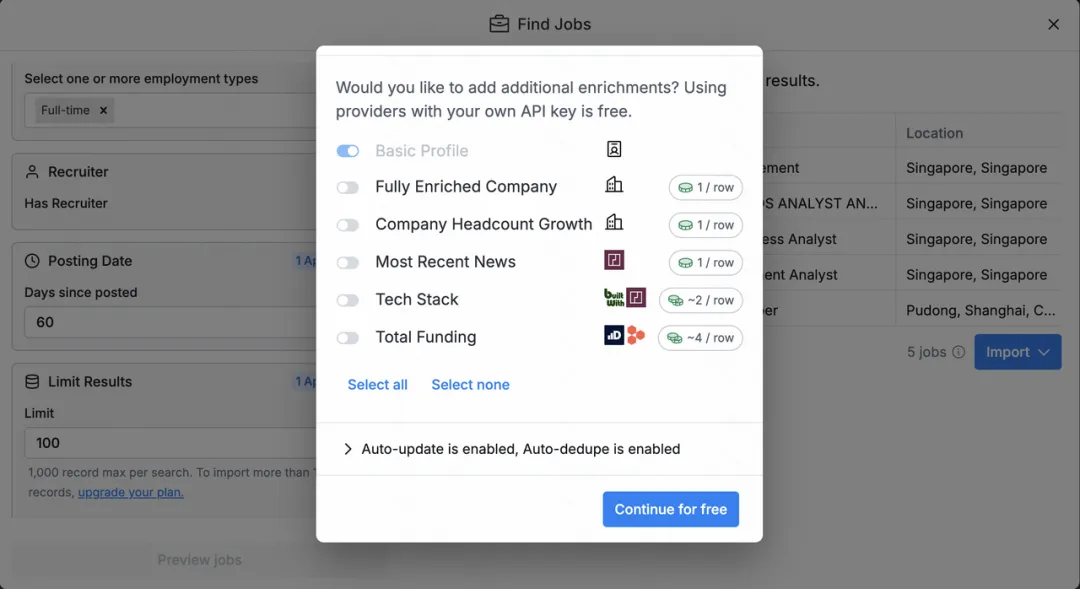1080x589 pixels.
Task: Click the employment types selection box
Action: [x=170, y=110]
